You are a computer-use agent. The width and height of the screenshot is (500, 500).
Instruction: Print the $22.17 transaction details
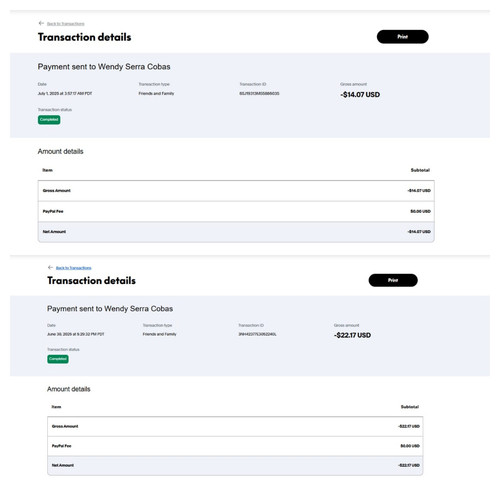[393, 280]
